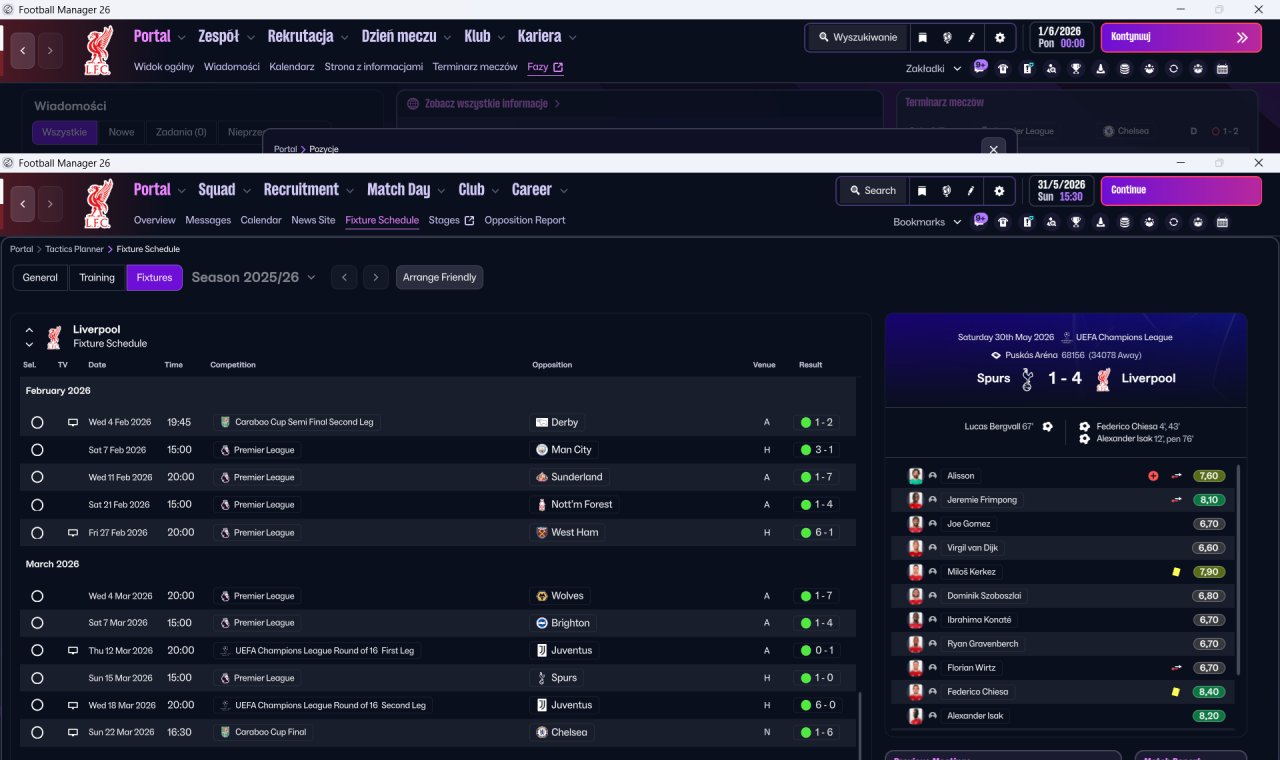This screenshot has height=760, width=1280.
Task: Click the exclamation icon in Bookmarks row
Action: click(x=1027, y=222)
